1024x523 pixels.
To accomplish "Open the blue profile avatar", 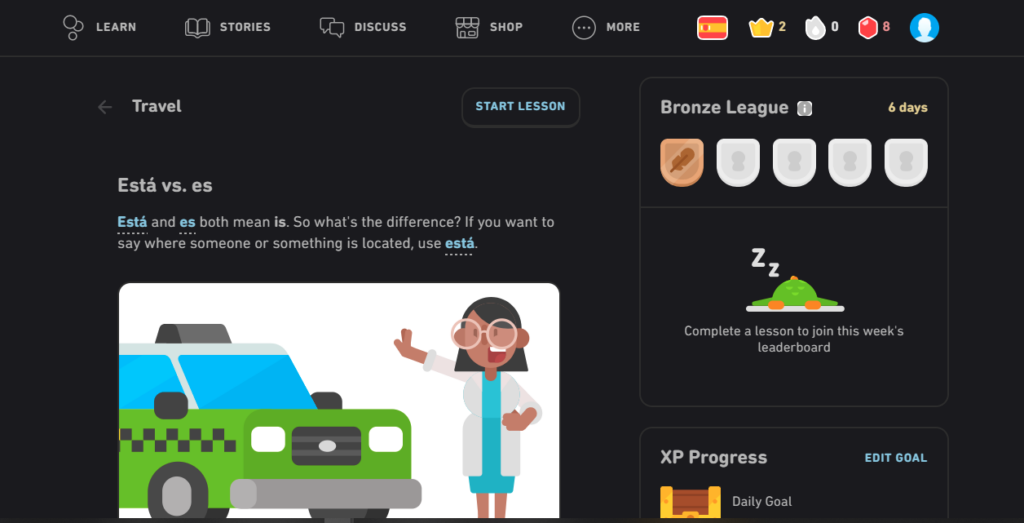I will [x=924, y=27].
